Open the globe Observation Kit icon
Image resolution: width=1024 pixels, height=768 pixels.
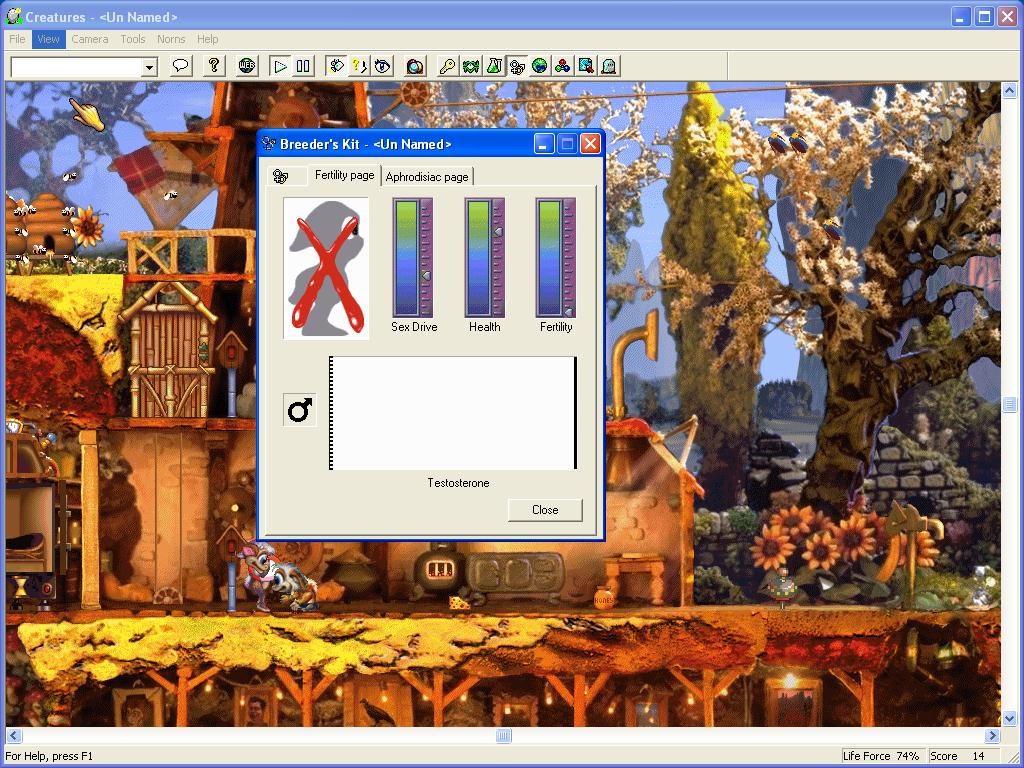[x=540, y=66]
